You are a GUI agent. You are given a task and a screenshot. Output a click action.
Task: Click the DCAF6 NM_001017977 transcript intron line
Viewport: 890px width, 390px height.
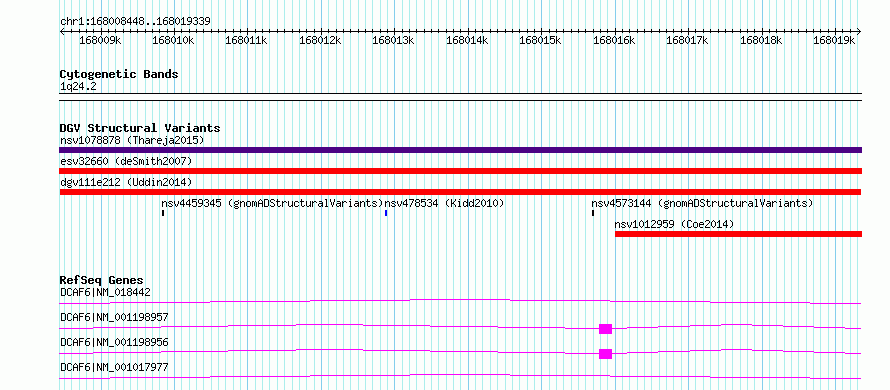point(460,376)
